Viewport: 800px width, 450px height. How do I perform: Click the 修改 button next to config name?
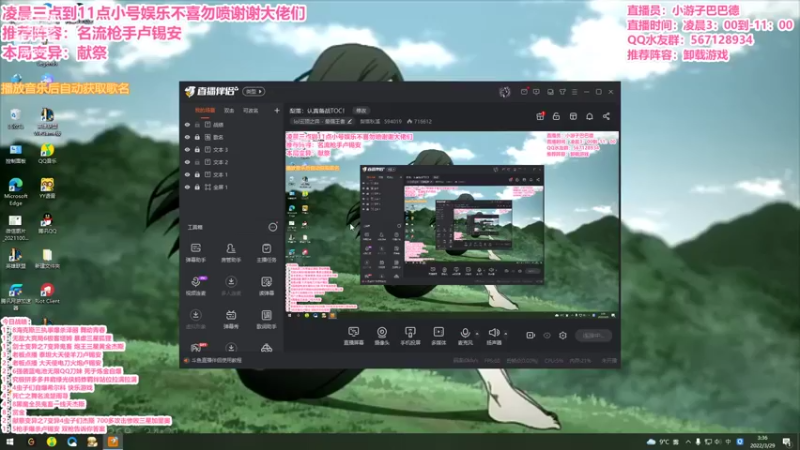click(361, 111)
